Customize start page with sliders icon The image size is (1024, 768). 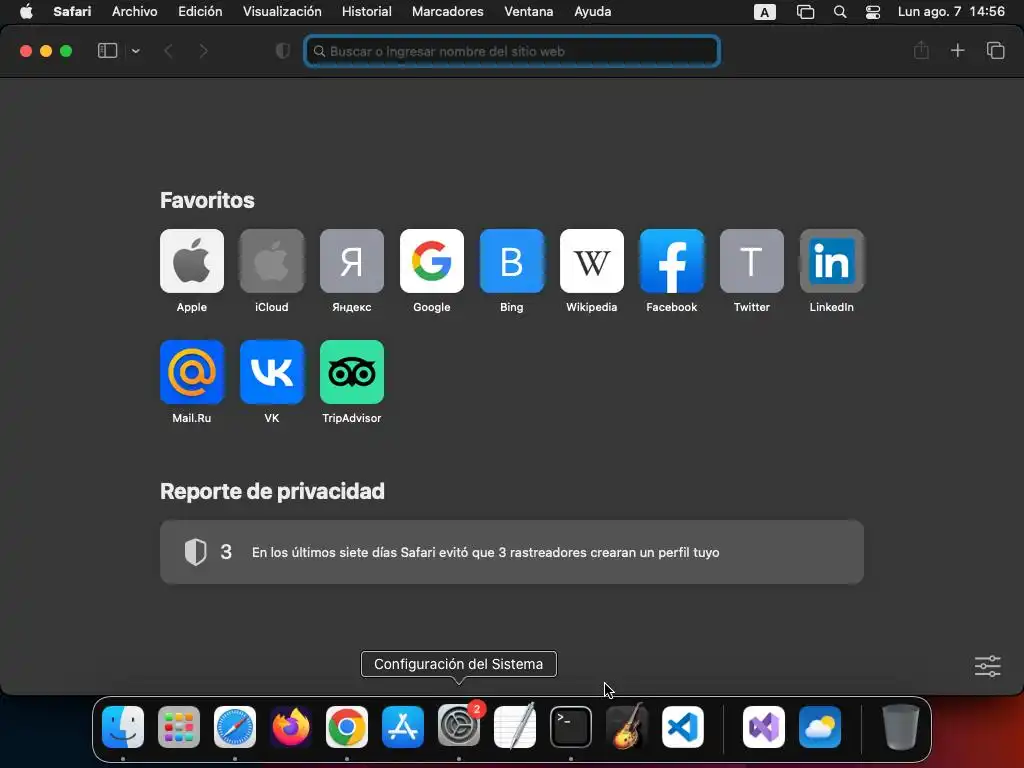(x=987, y=666)
